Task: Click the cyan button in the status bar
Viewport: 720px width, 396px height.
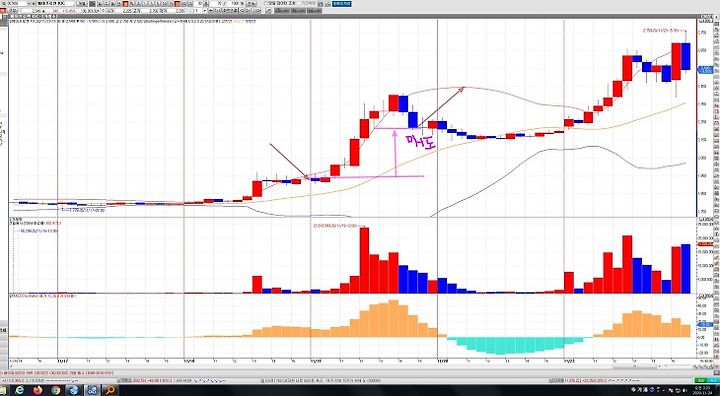Action: click(x=713, y=380)
